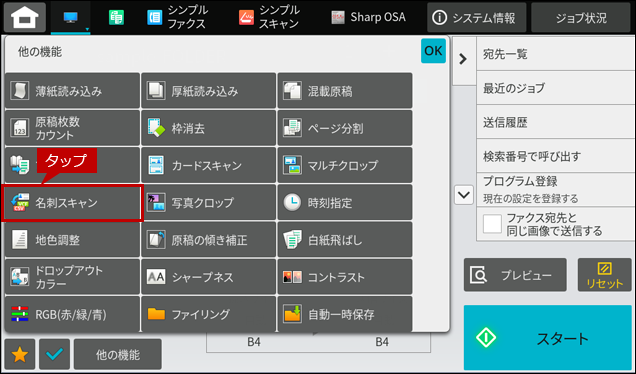Expand the right action panel arrow

click(463, 60)
